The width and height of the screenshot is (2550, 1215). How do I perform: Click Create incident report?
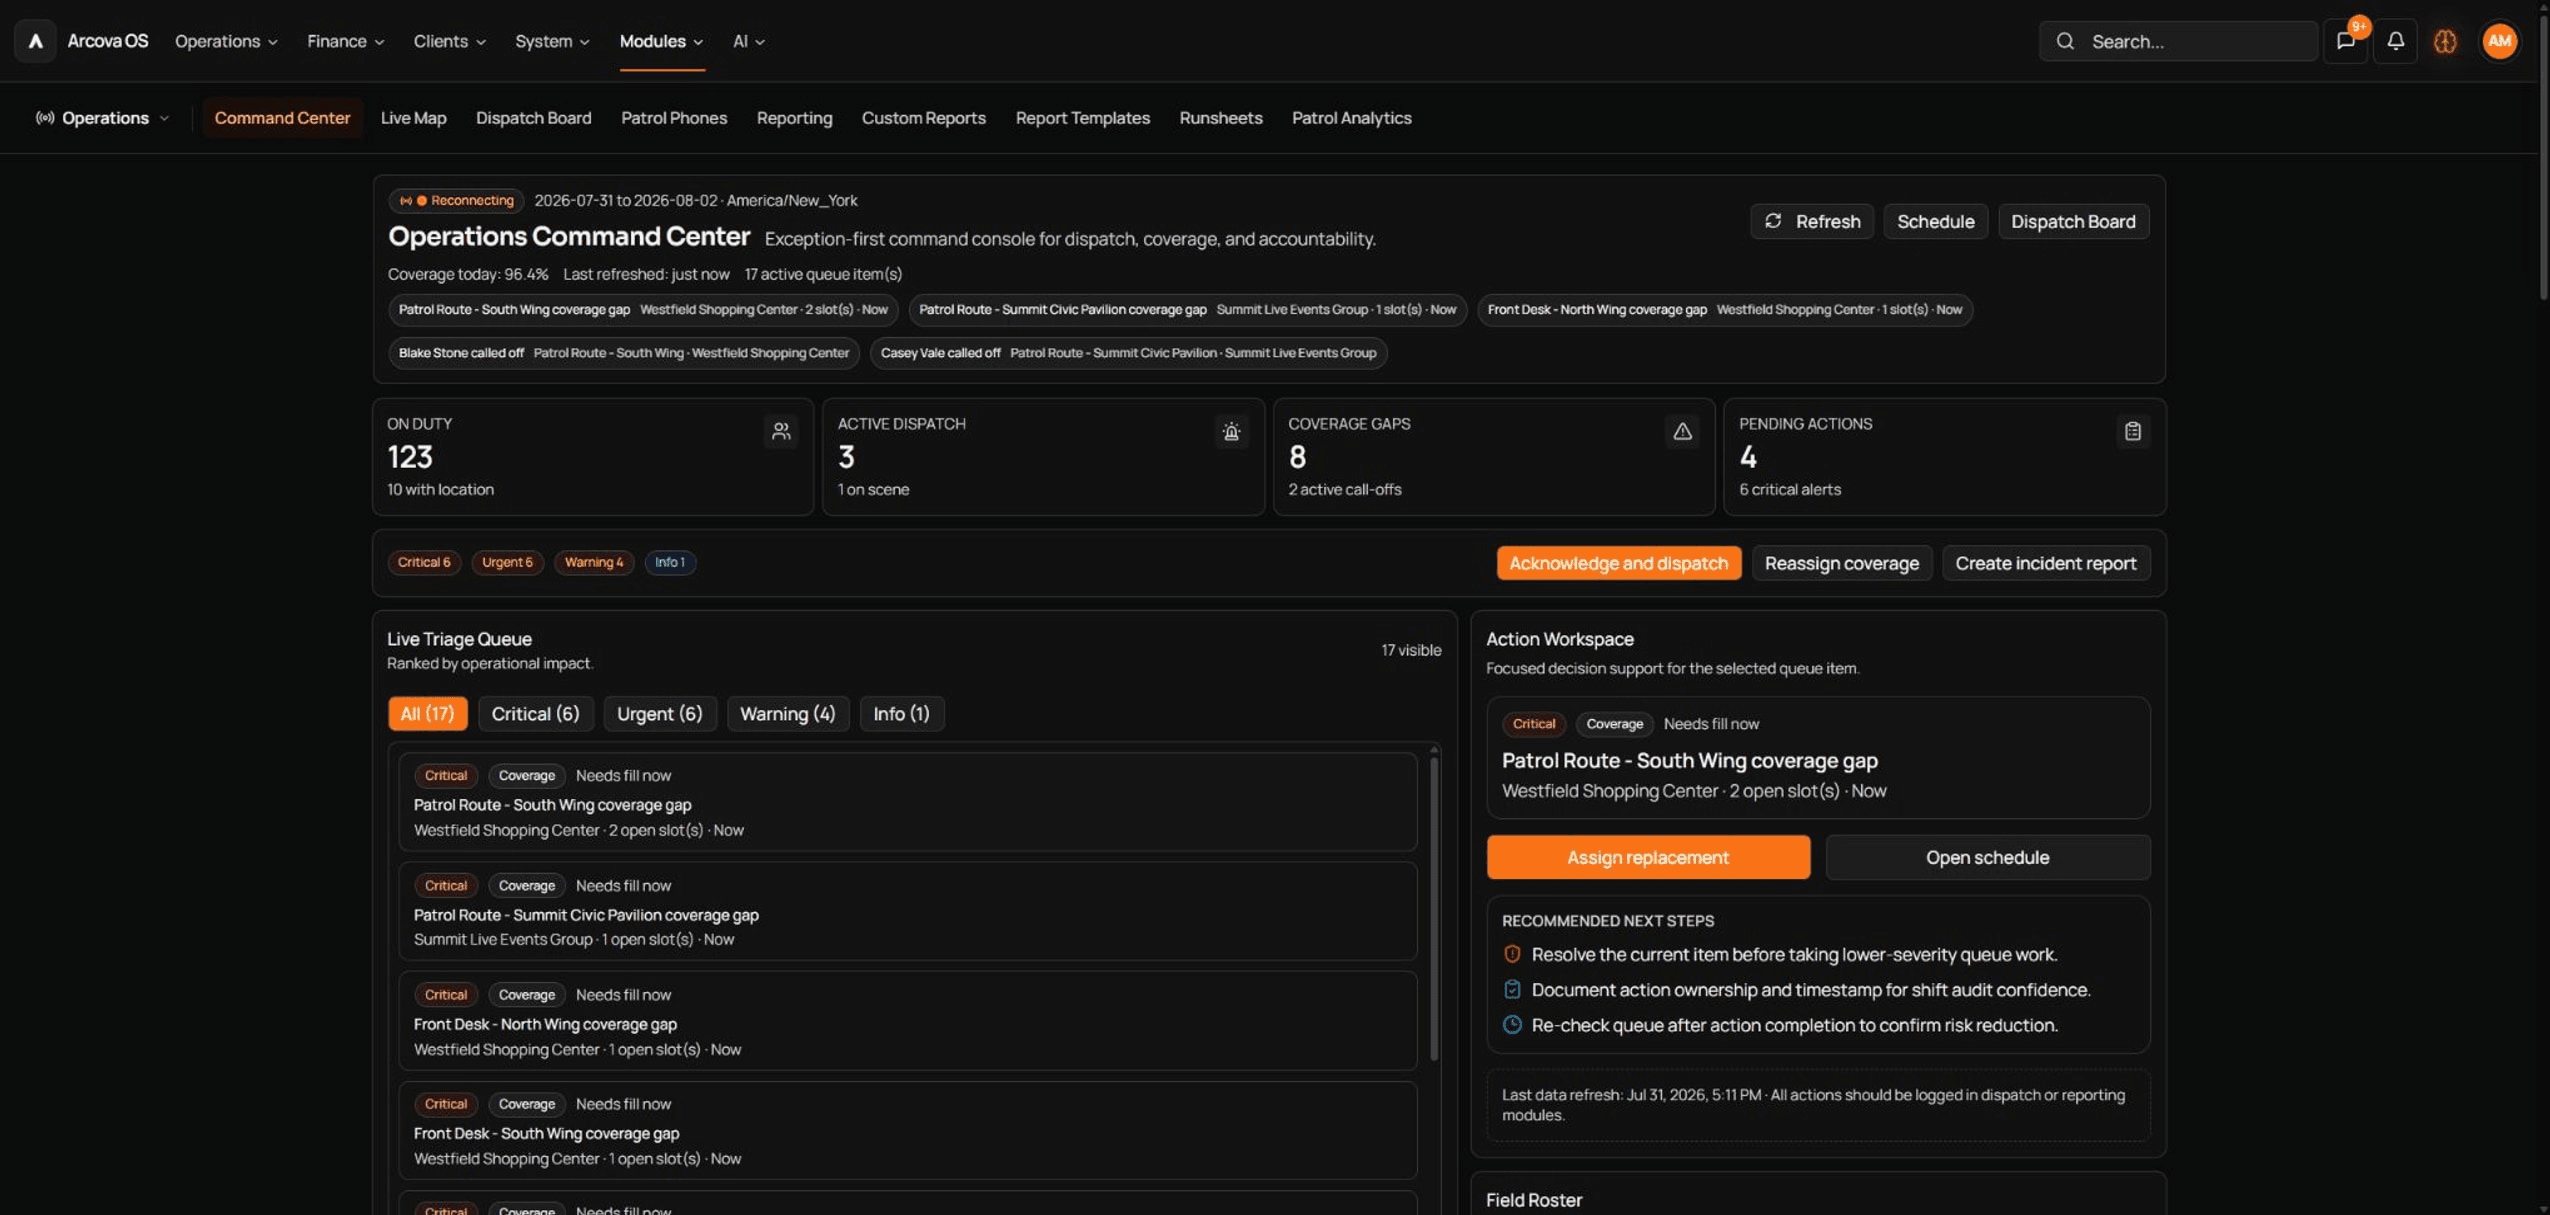click(x=2045, y=563)
